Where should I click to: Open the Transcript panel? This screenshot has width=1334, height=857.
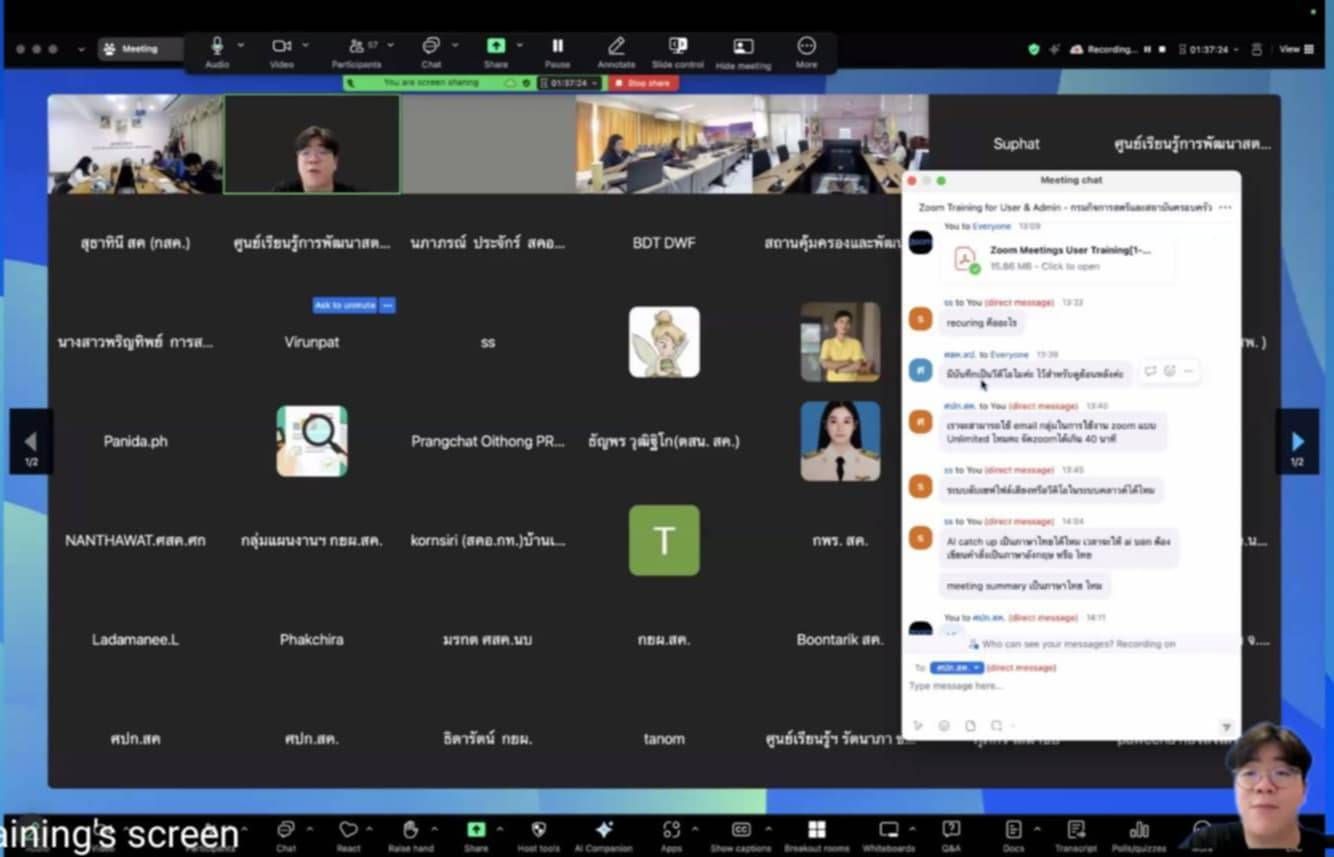tap(1076, 835)
